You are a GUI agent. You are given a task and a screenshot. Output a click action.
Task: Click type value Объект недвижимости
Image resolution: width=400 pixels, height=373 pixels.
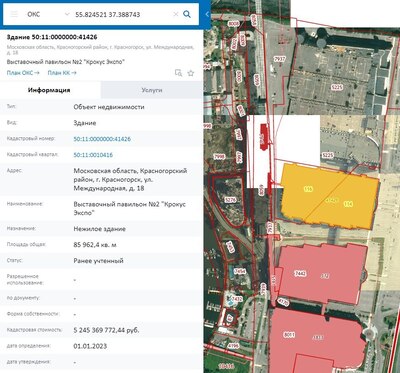click(x=109, y=107)
